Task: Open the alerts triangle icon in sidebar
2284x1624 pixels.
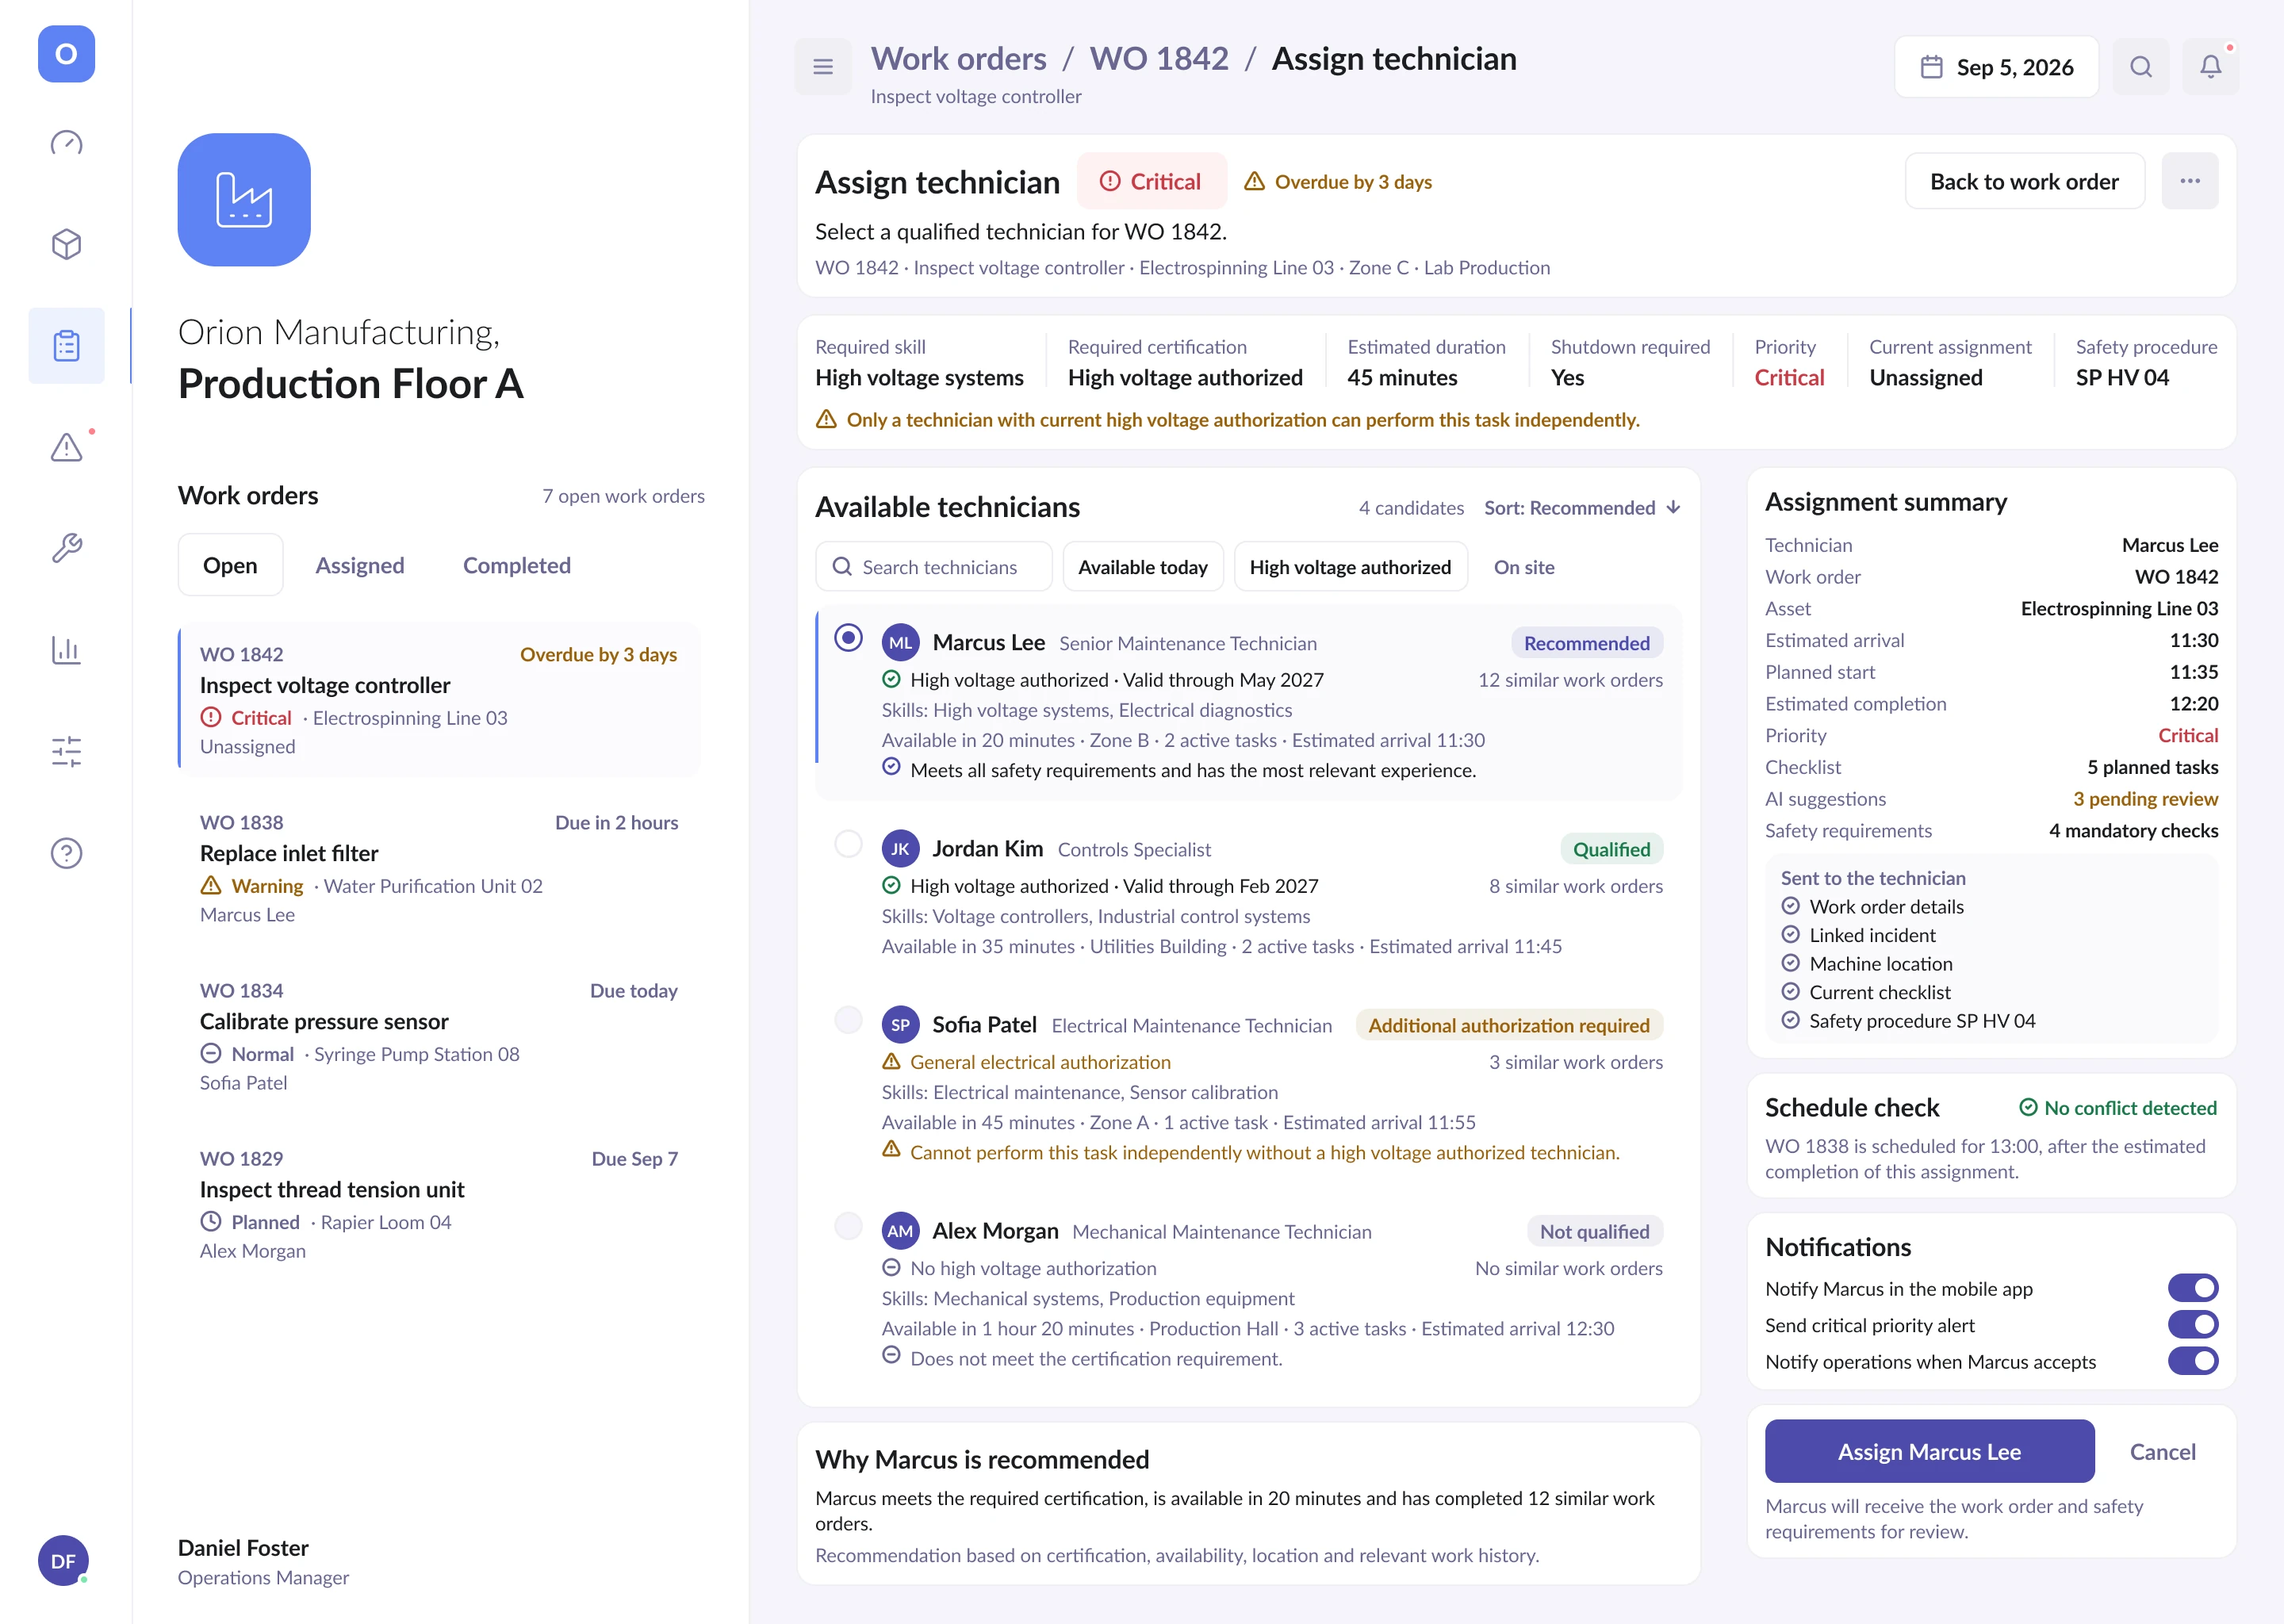Action: (66, 447)
